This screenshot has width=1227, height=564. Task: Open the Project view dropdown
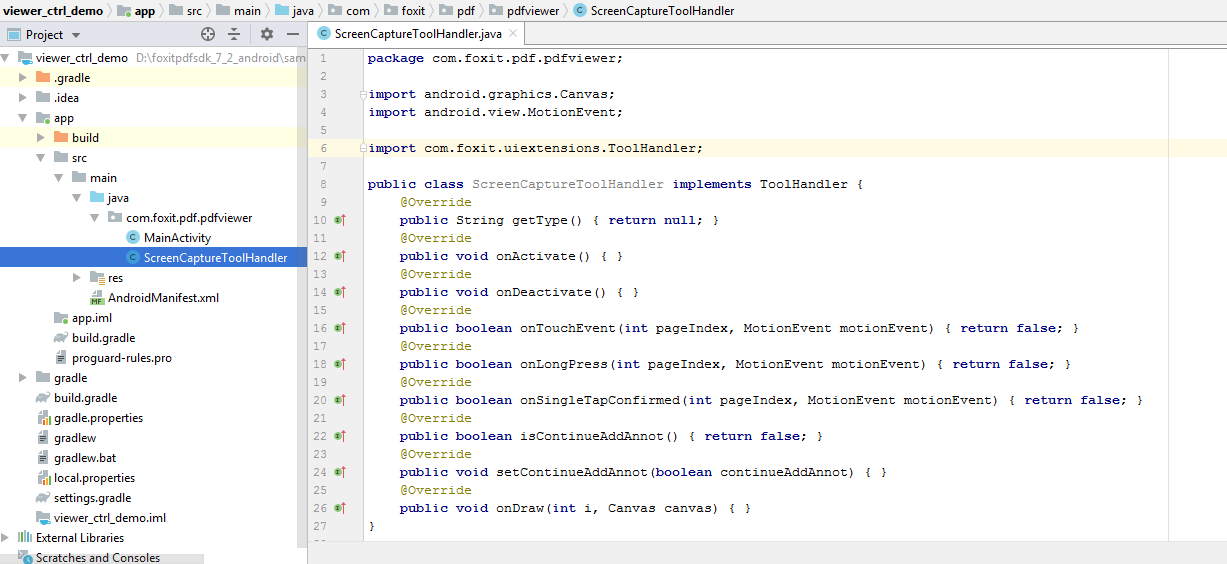[76, 35]
